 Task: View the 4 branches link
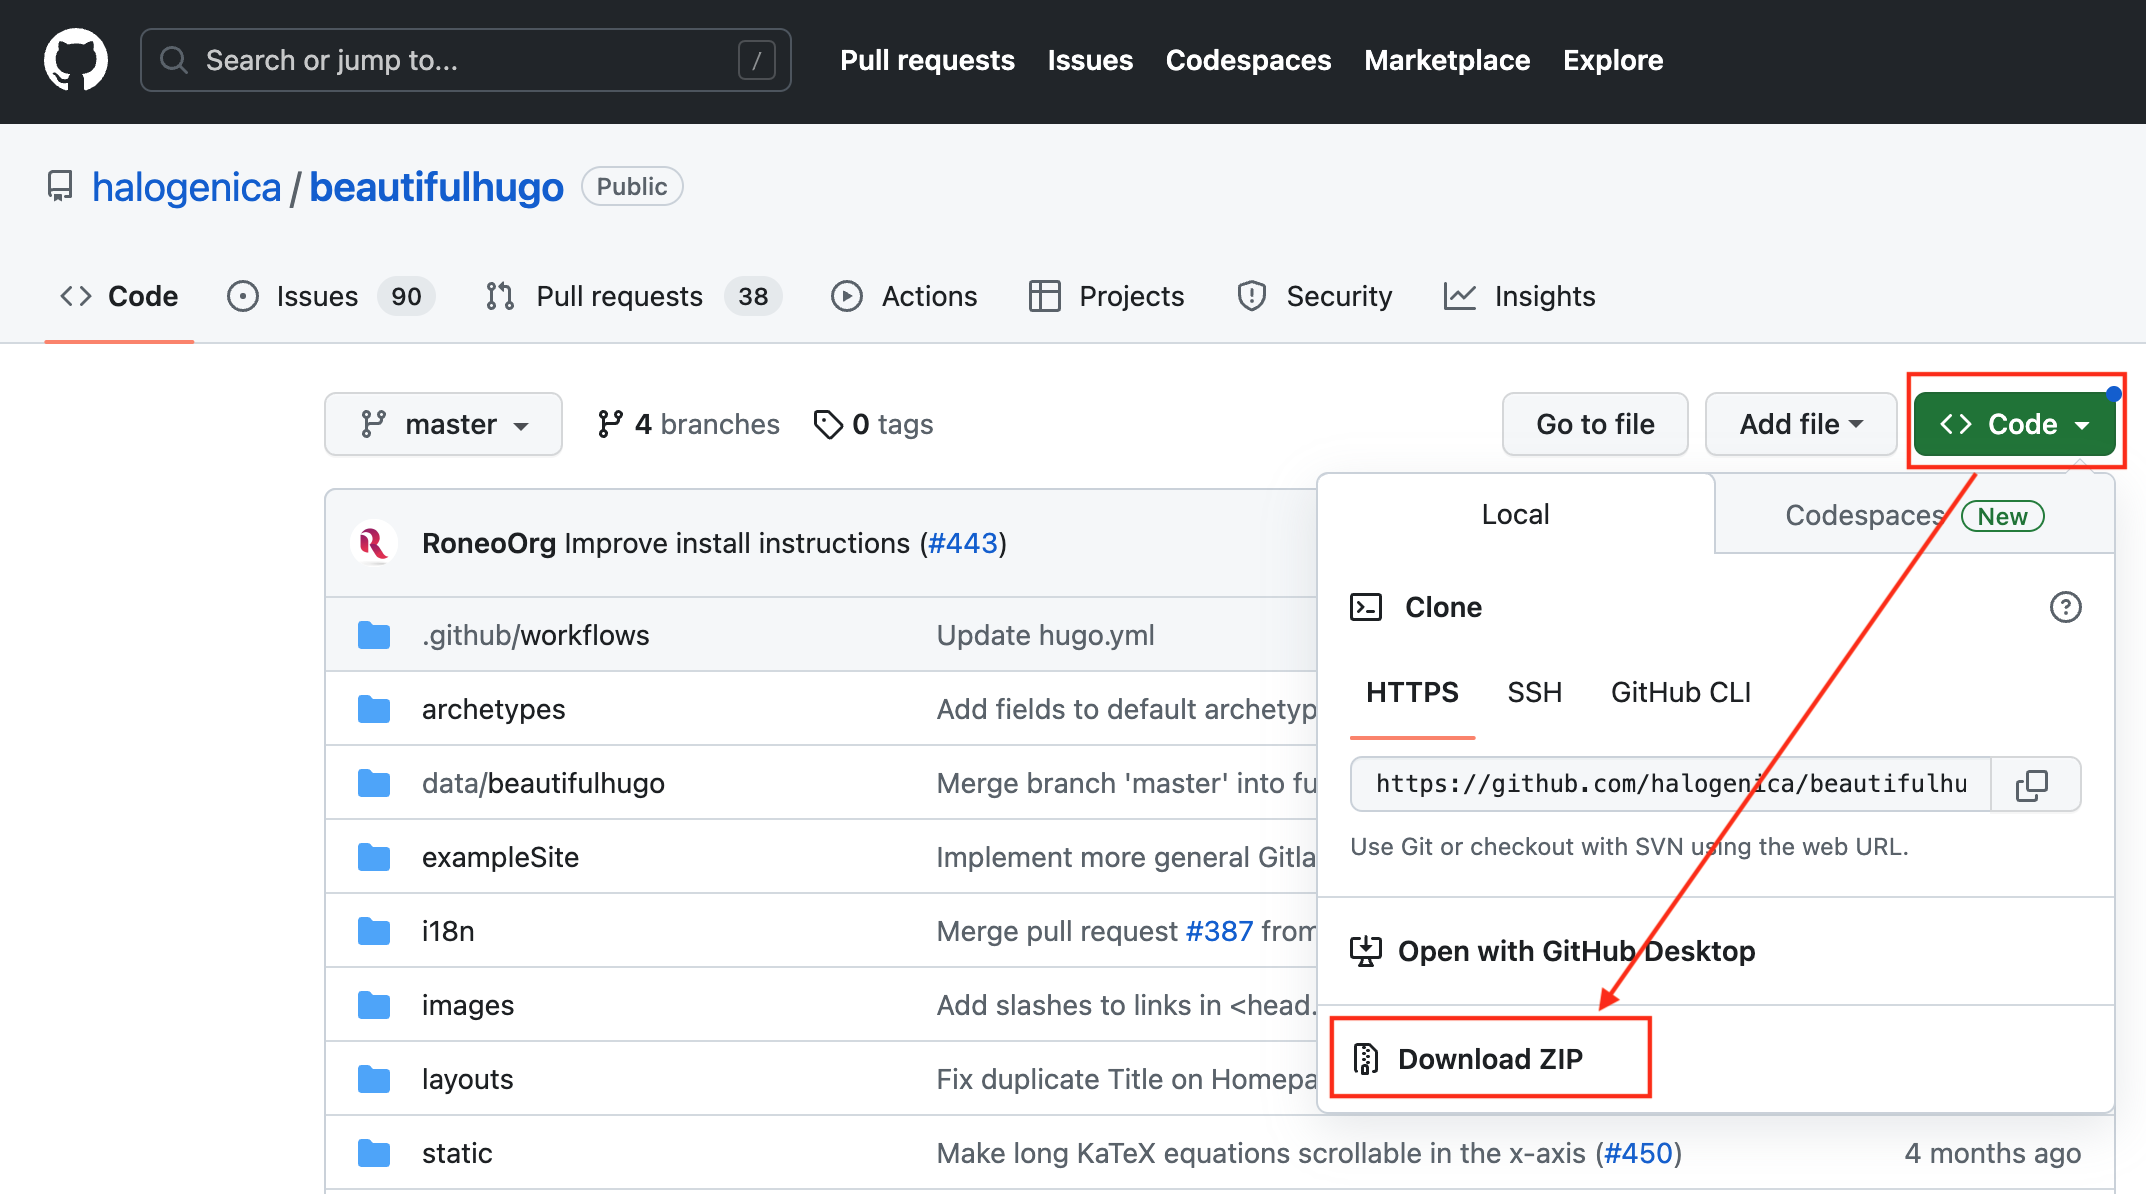(688, 424)
